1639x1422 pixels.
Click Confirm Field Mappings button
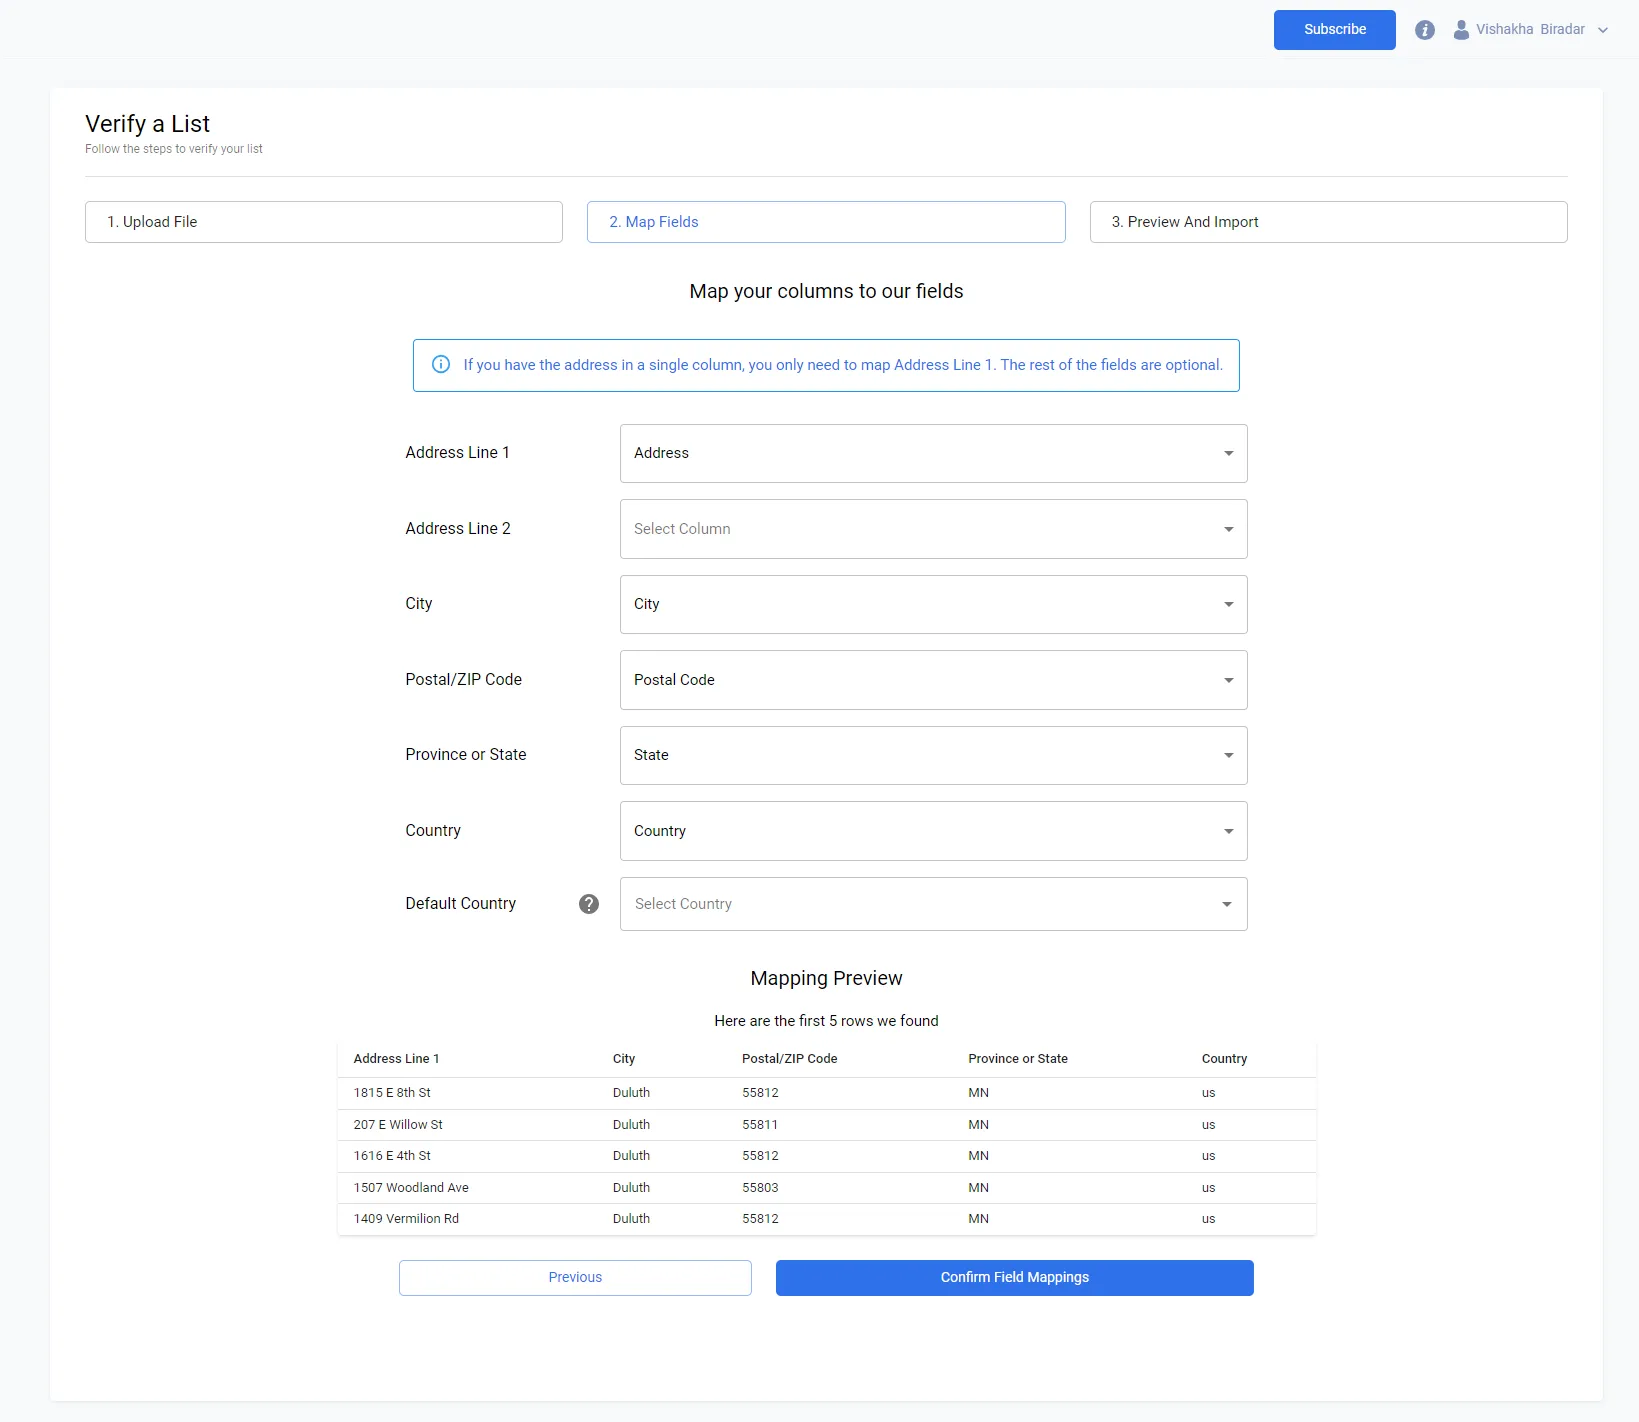click(x=1014, y=1278)
